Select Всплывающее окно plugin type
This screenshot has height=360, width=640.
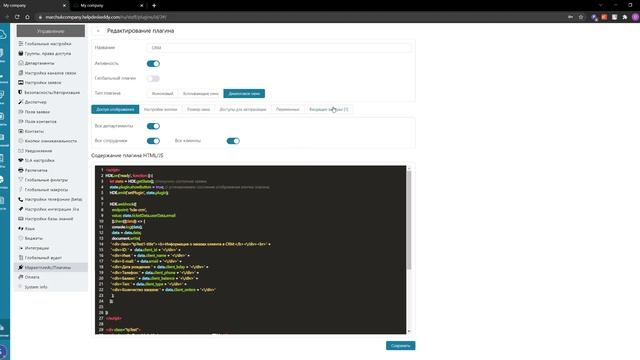click(x=200, y=93)
